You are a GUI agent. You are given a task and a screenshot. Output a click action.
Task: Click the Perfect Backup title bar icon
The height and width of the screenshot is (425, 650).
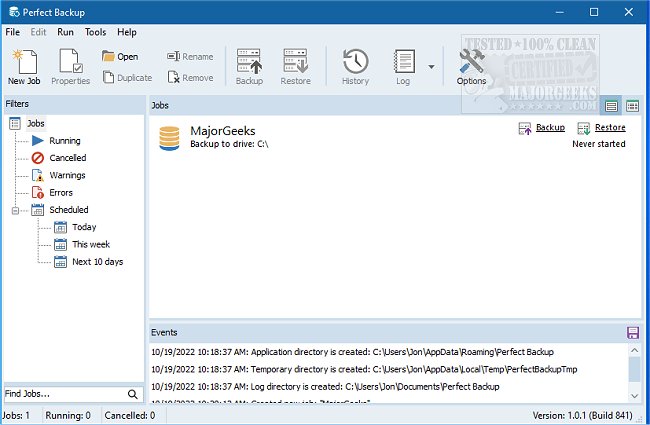point(14,12)
